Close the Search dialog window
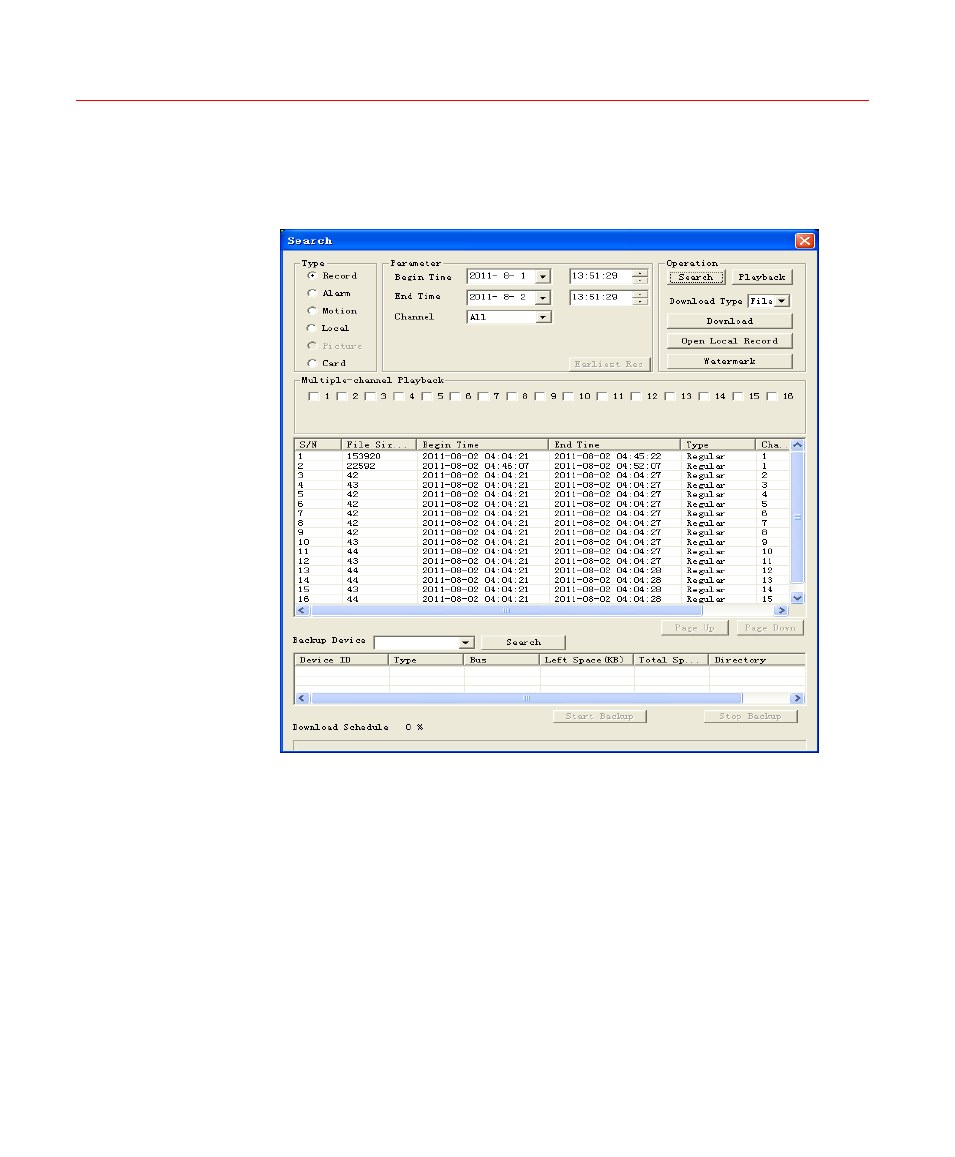 pos(804,241)
